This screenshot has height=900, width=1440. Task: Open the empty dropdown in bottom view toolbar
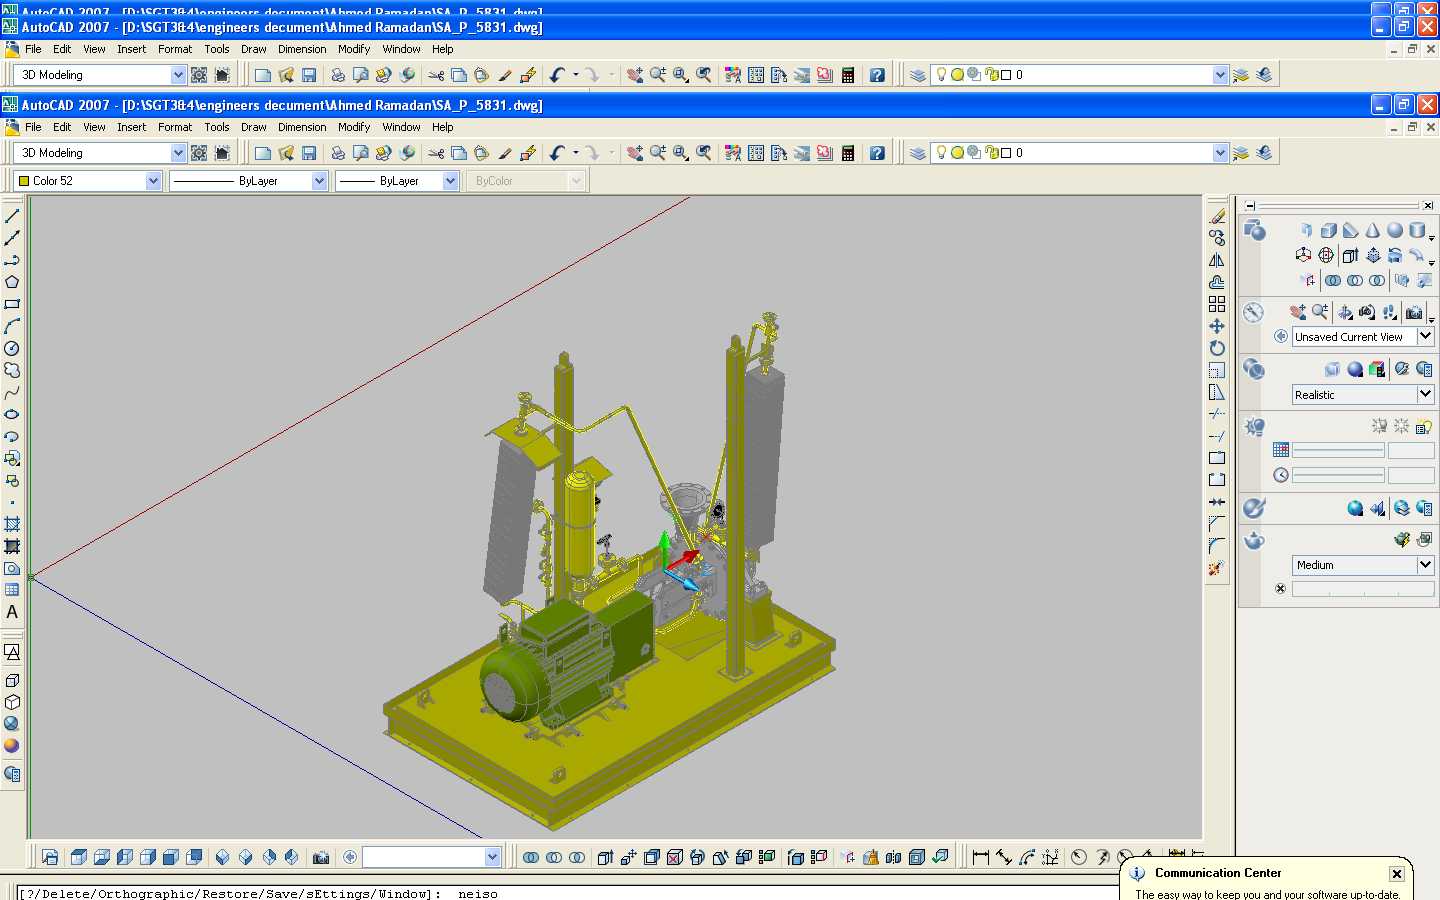(x=492, y=857)
